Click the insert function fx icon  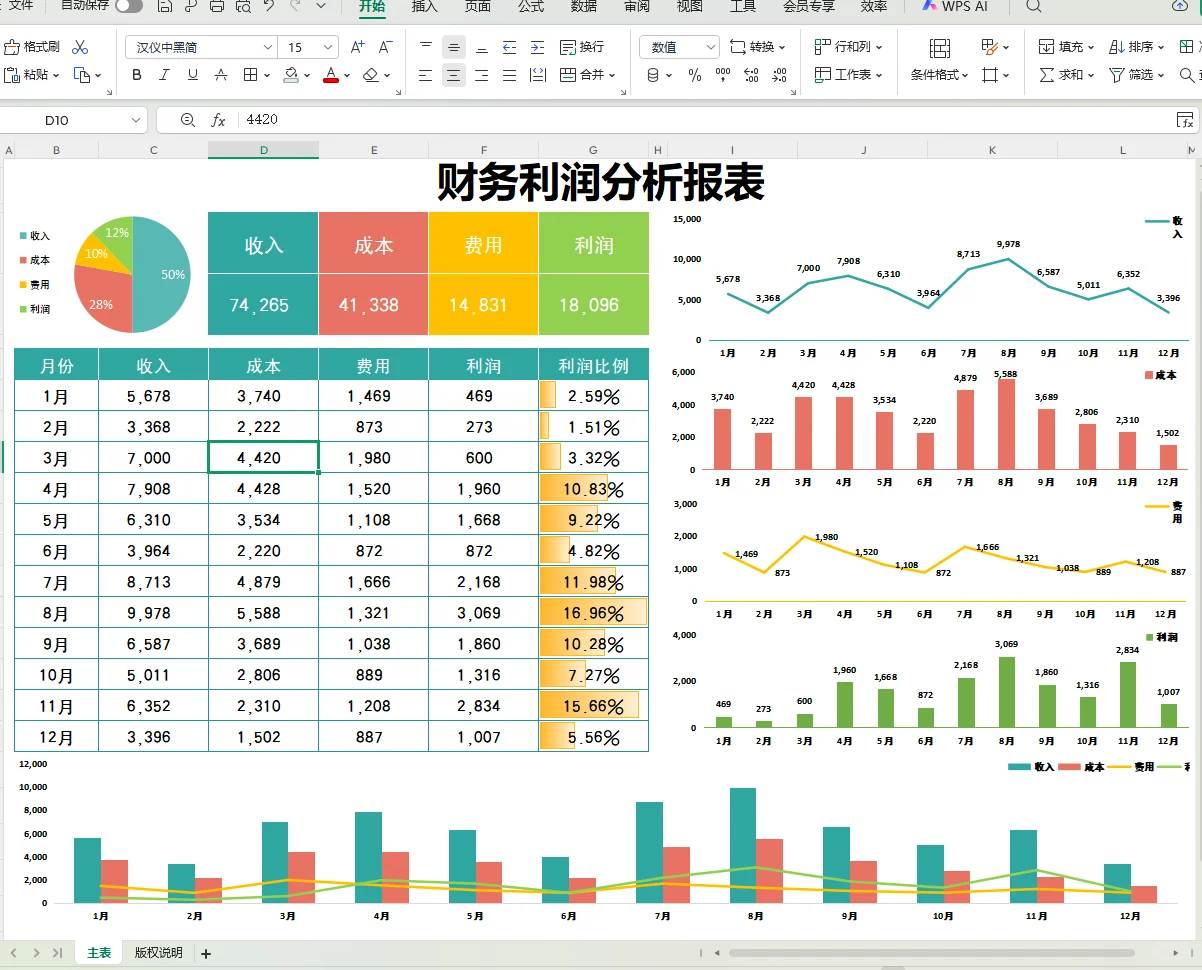coord(219,120)
